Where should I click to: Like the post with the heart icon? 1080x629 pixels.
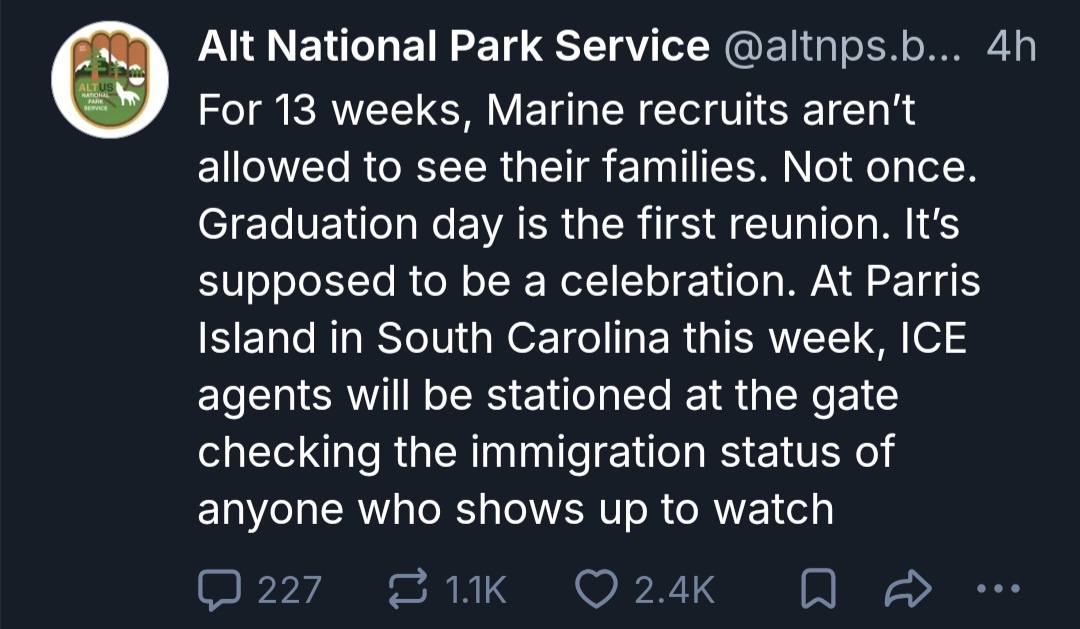click(x=599, y=589)
